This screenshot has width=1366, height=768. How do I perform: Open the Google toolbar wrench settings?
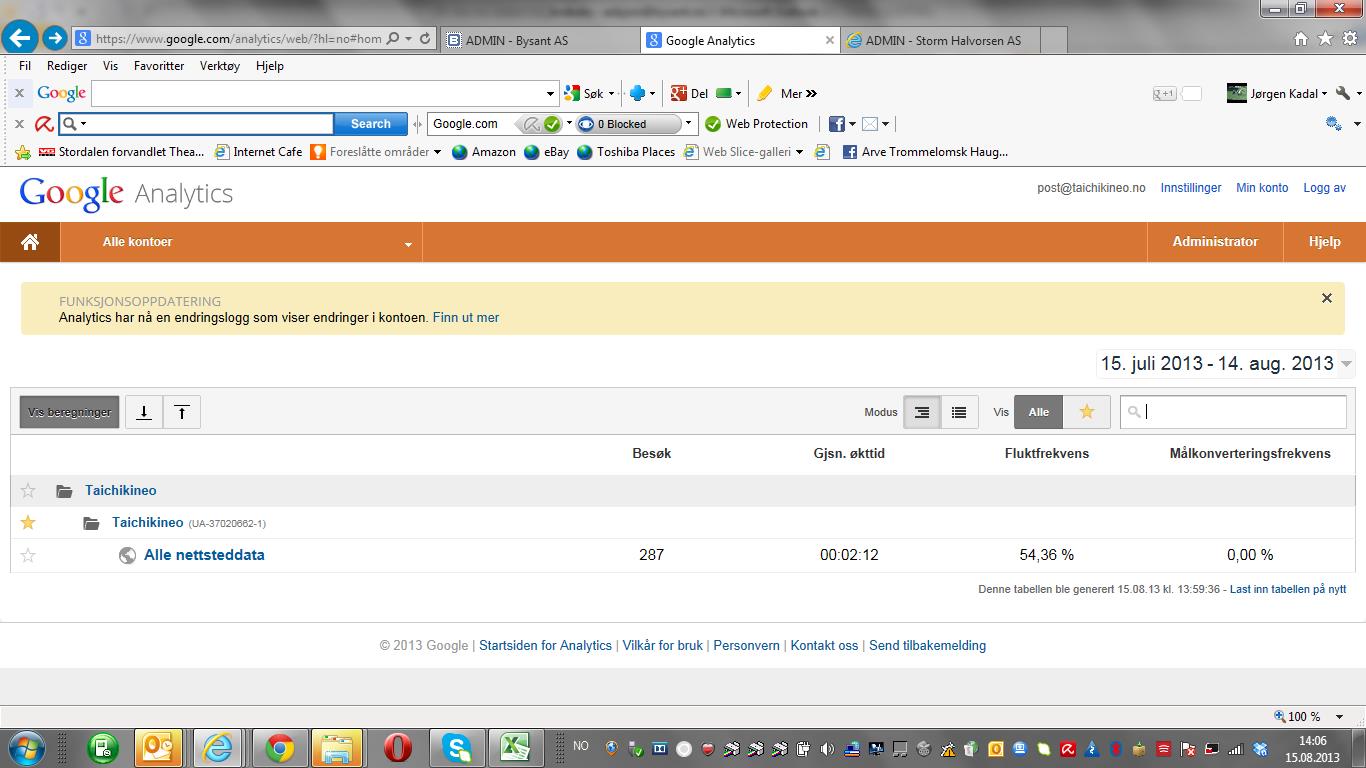(x=1343, y=94)
